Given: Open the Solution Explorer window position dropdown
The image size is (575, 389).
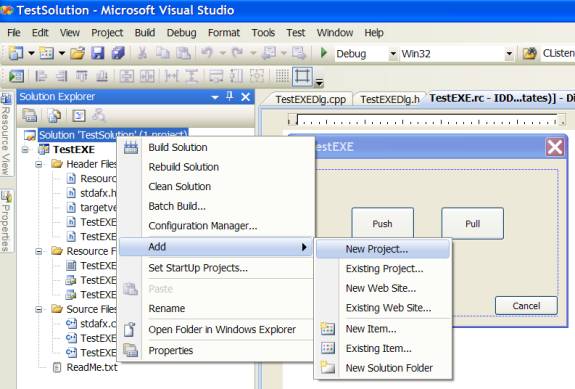Looking at the screenshot, I should [x=215, y=97].
